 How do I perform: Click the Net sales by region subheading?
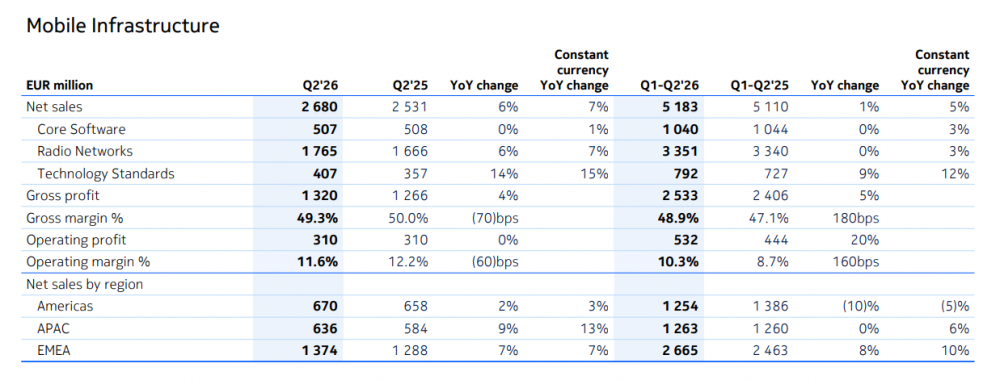coord(84,284)
